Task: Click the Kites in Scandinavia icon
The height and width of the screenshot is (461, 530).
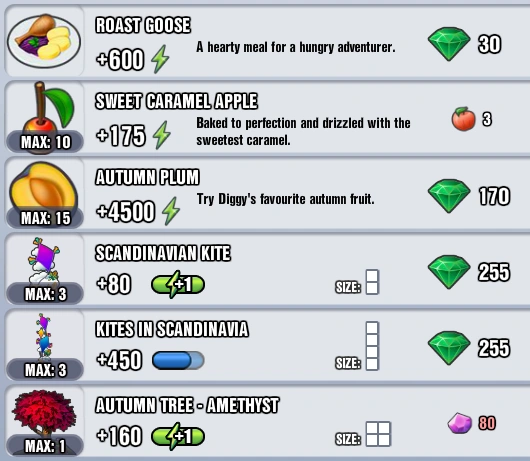Action: coord(44,335)
